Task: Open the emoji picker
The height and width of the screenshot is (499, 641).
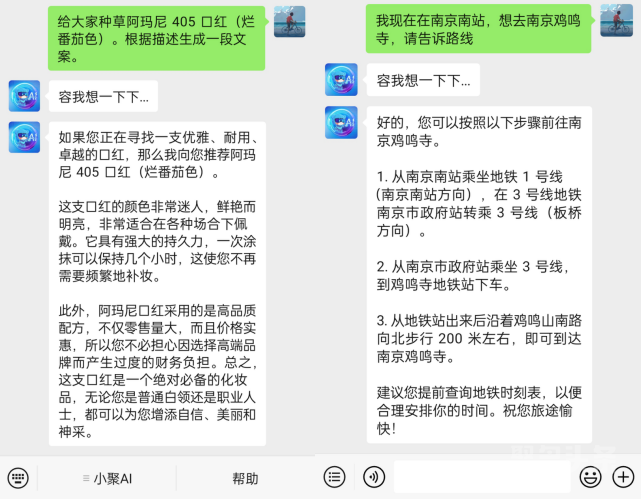Action: 590,477
